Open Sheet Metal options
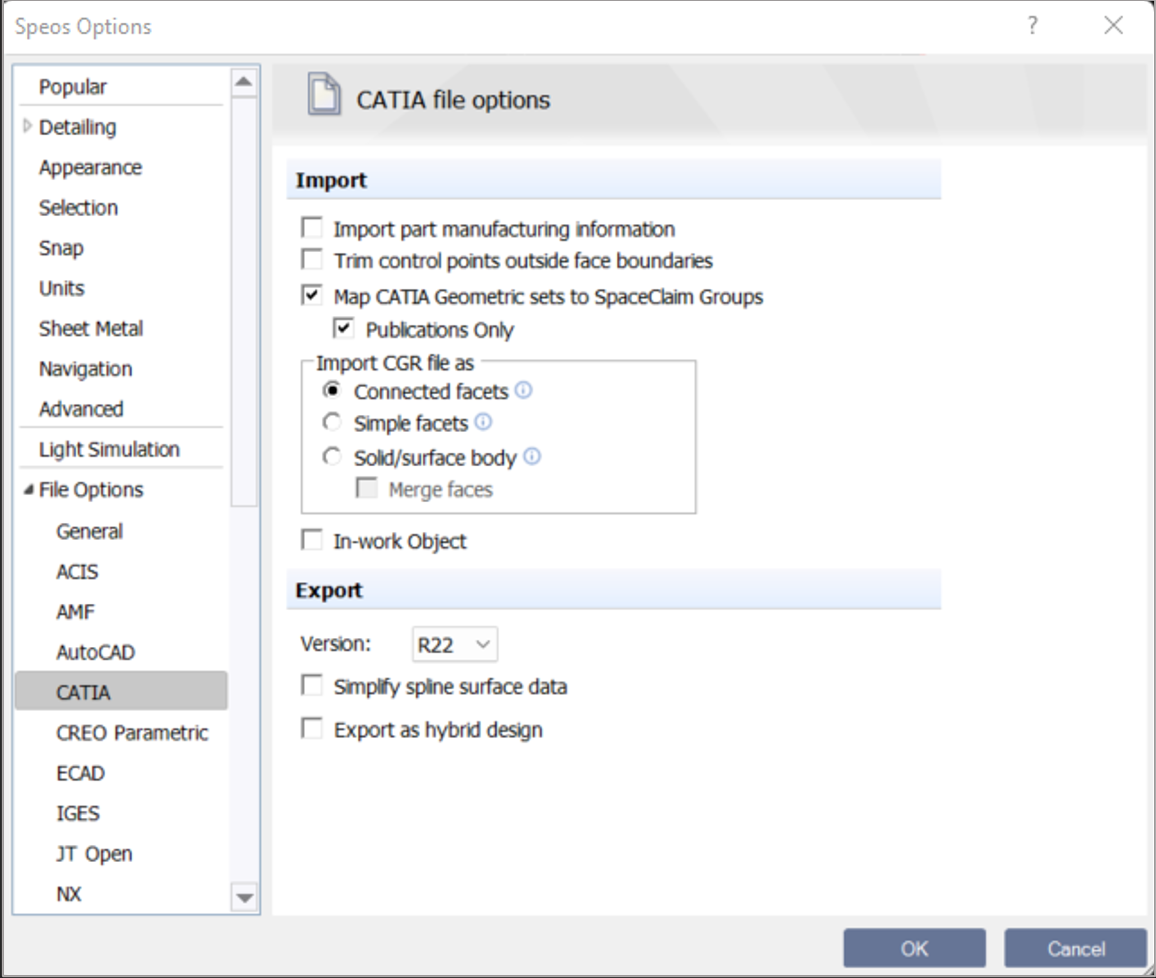Image resolution: width=1156 pixels, height=978 pixels. [x=91, y=329]
